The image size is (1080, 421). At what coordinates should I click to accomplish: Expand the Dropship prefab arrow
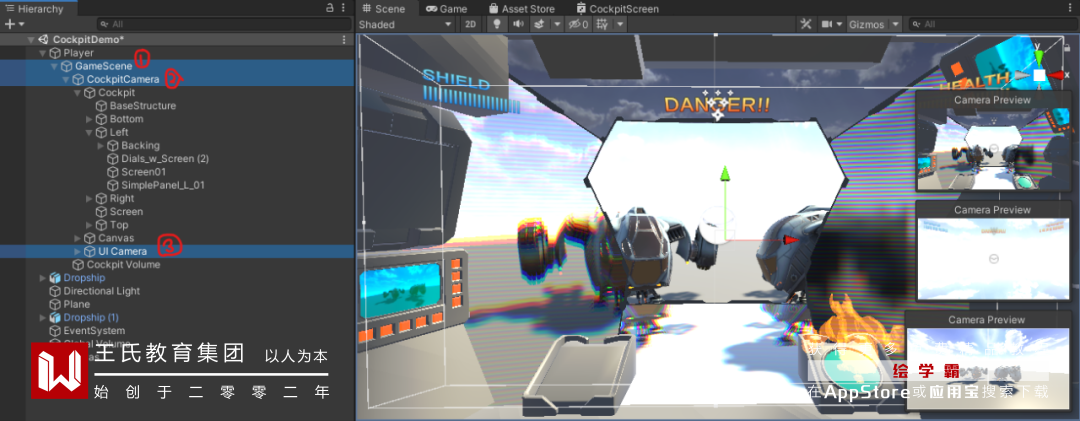point(43,278)
